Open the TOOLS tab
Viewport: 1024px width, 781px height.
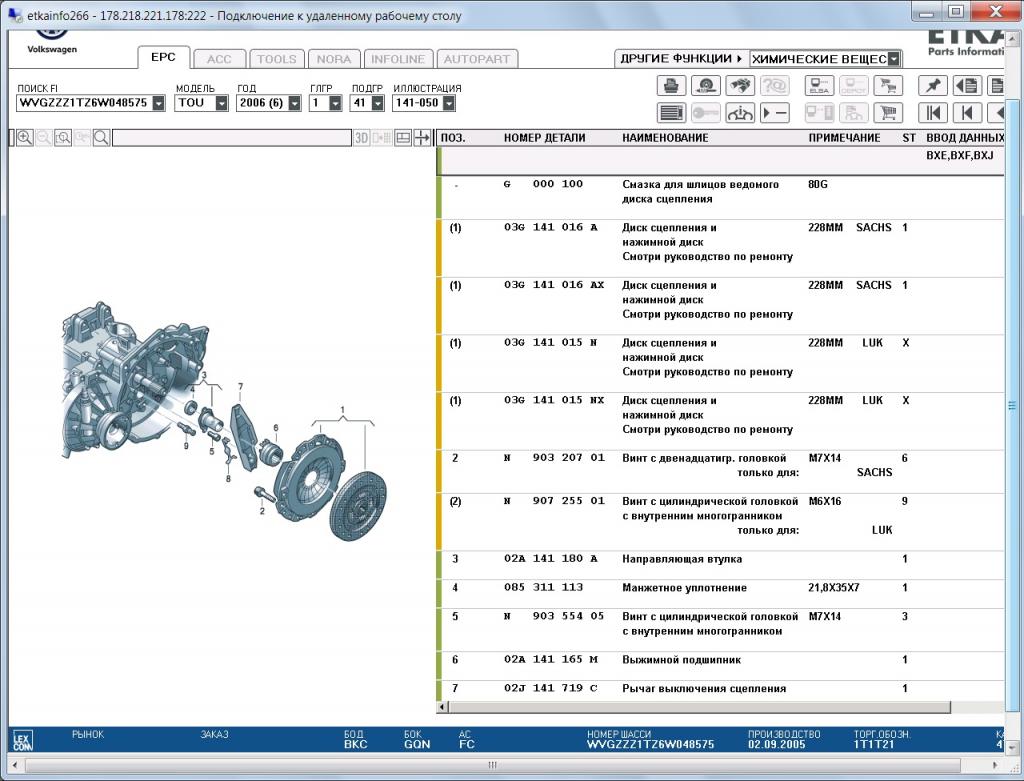276,59
